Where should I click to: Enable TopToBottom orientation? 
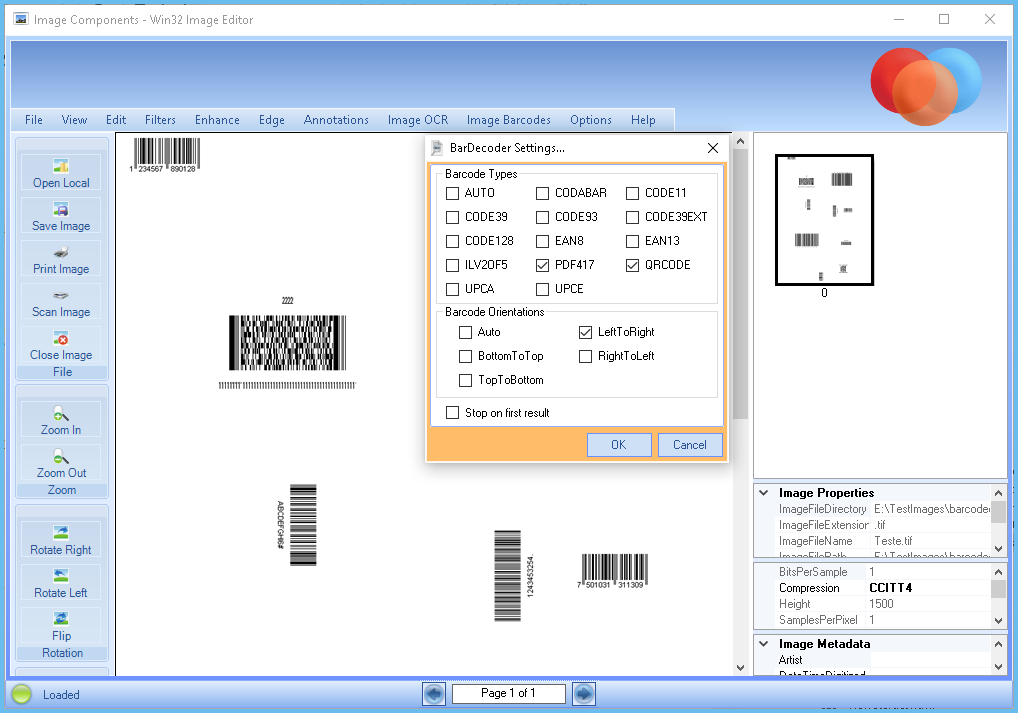tap(465, 381)
